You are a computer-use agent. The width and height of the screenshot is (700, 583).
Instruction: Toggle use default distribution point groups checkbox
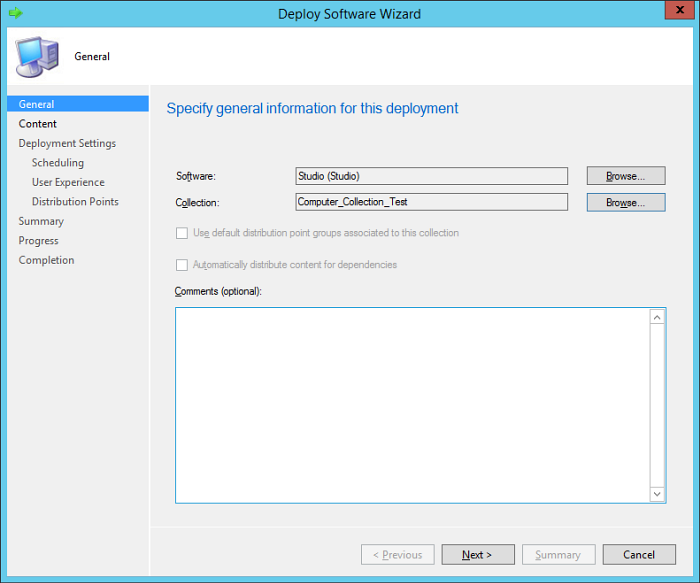tap(182, 233)
